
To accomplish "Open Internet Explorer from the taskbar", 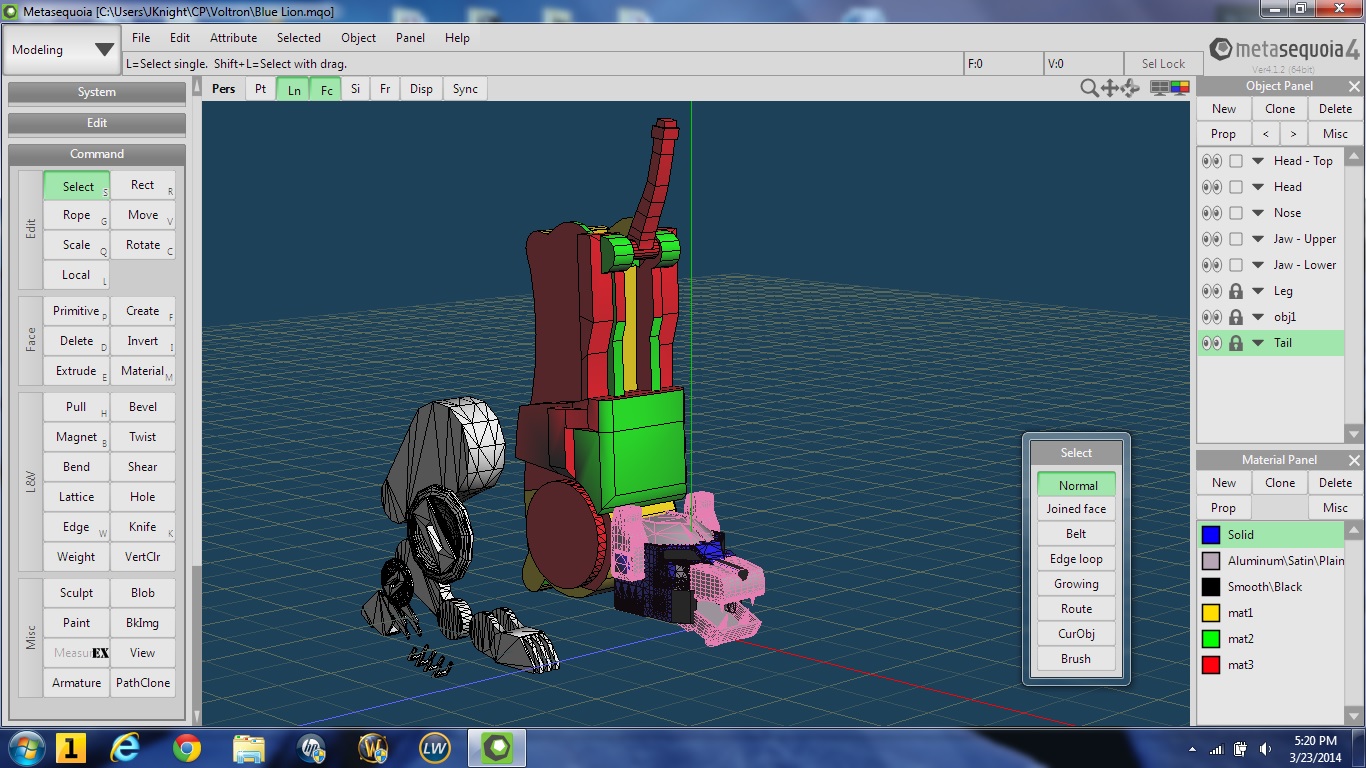I will pyautogui.click(x=127, y=748).
